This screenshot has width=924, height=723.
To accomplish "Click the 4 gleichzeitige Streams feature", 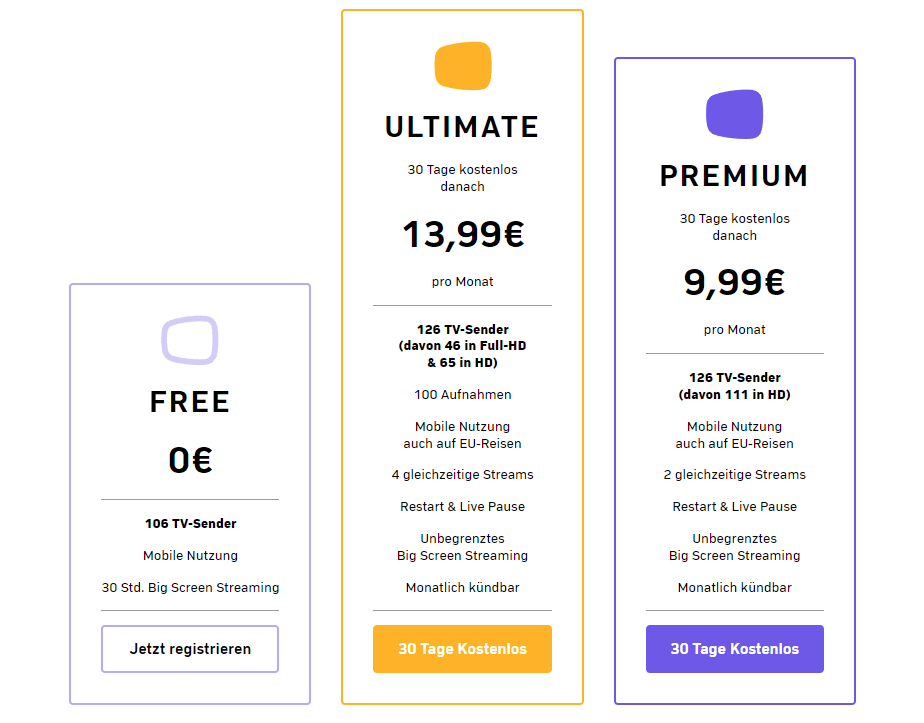I will click(x=463, y=475).
